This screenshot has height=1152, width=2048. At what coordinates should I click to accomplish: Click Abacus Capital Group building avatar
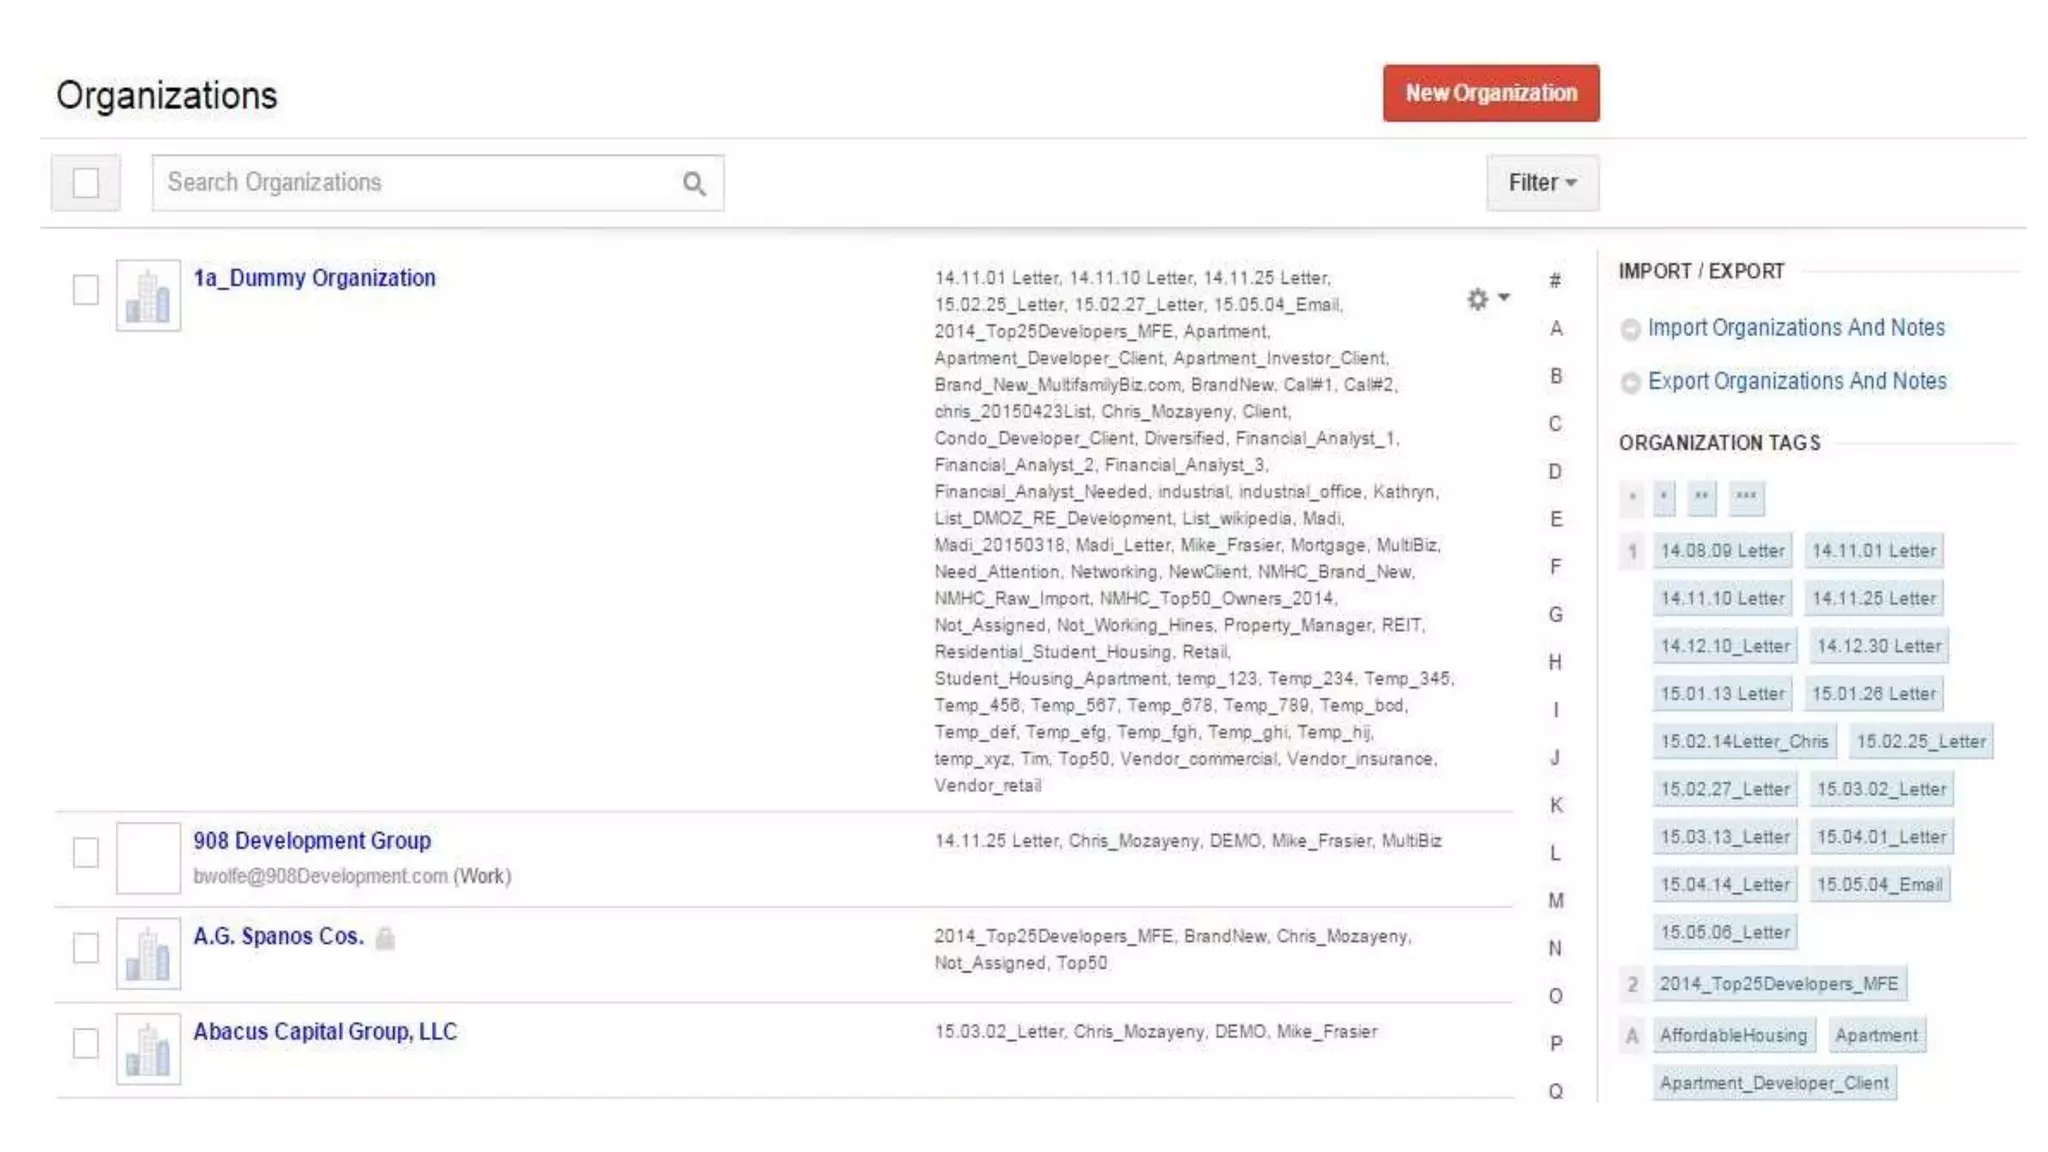(x=148, y=1049)
